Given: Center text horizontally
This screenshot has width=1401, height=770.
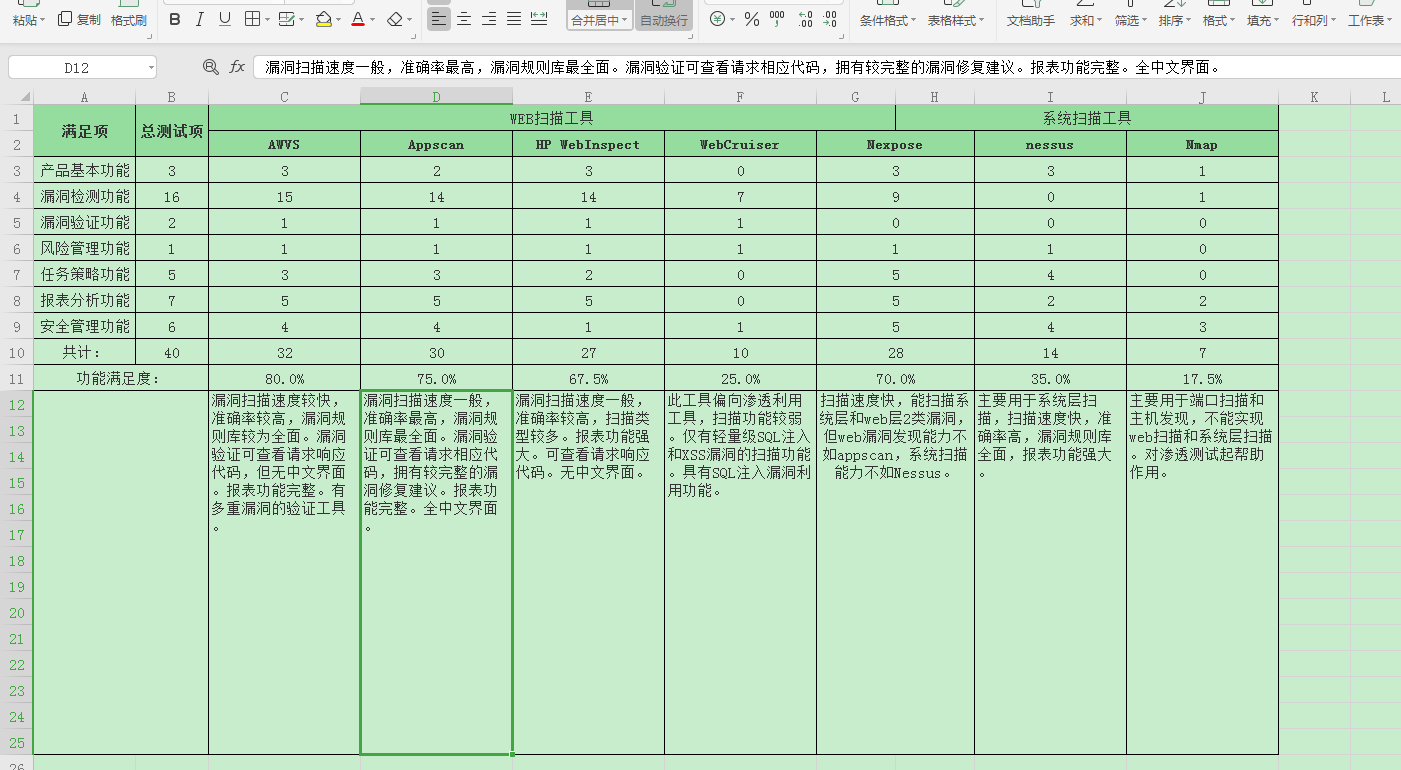Looking at the screenshot, I should click(x=464, y=19).
